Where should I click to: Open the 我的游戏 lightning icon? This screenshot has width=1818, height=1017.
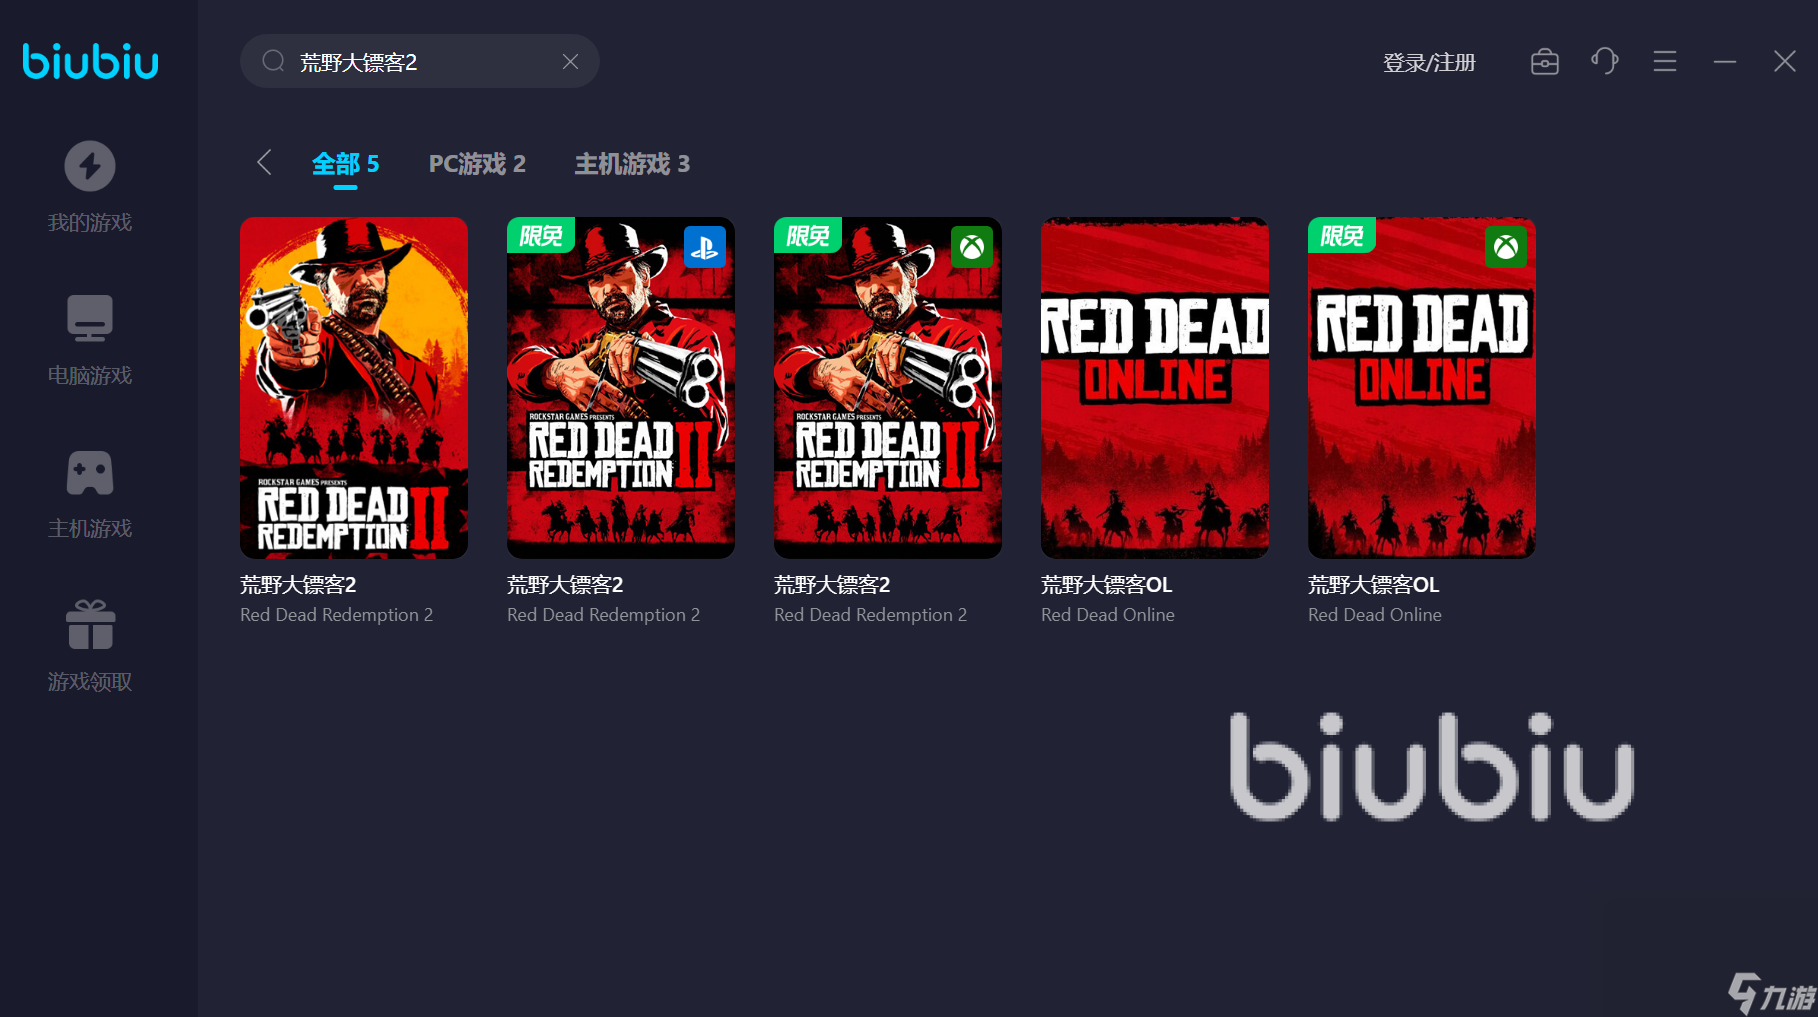(x=90, y=166)
